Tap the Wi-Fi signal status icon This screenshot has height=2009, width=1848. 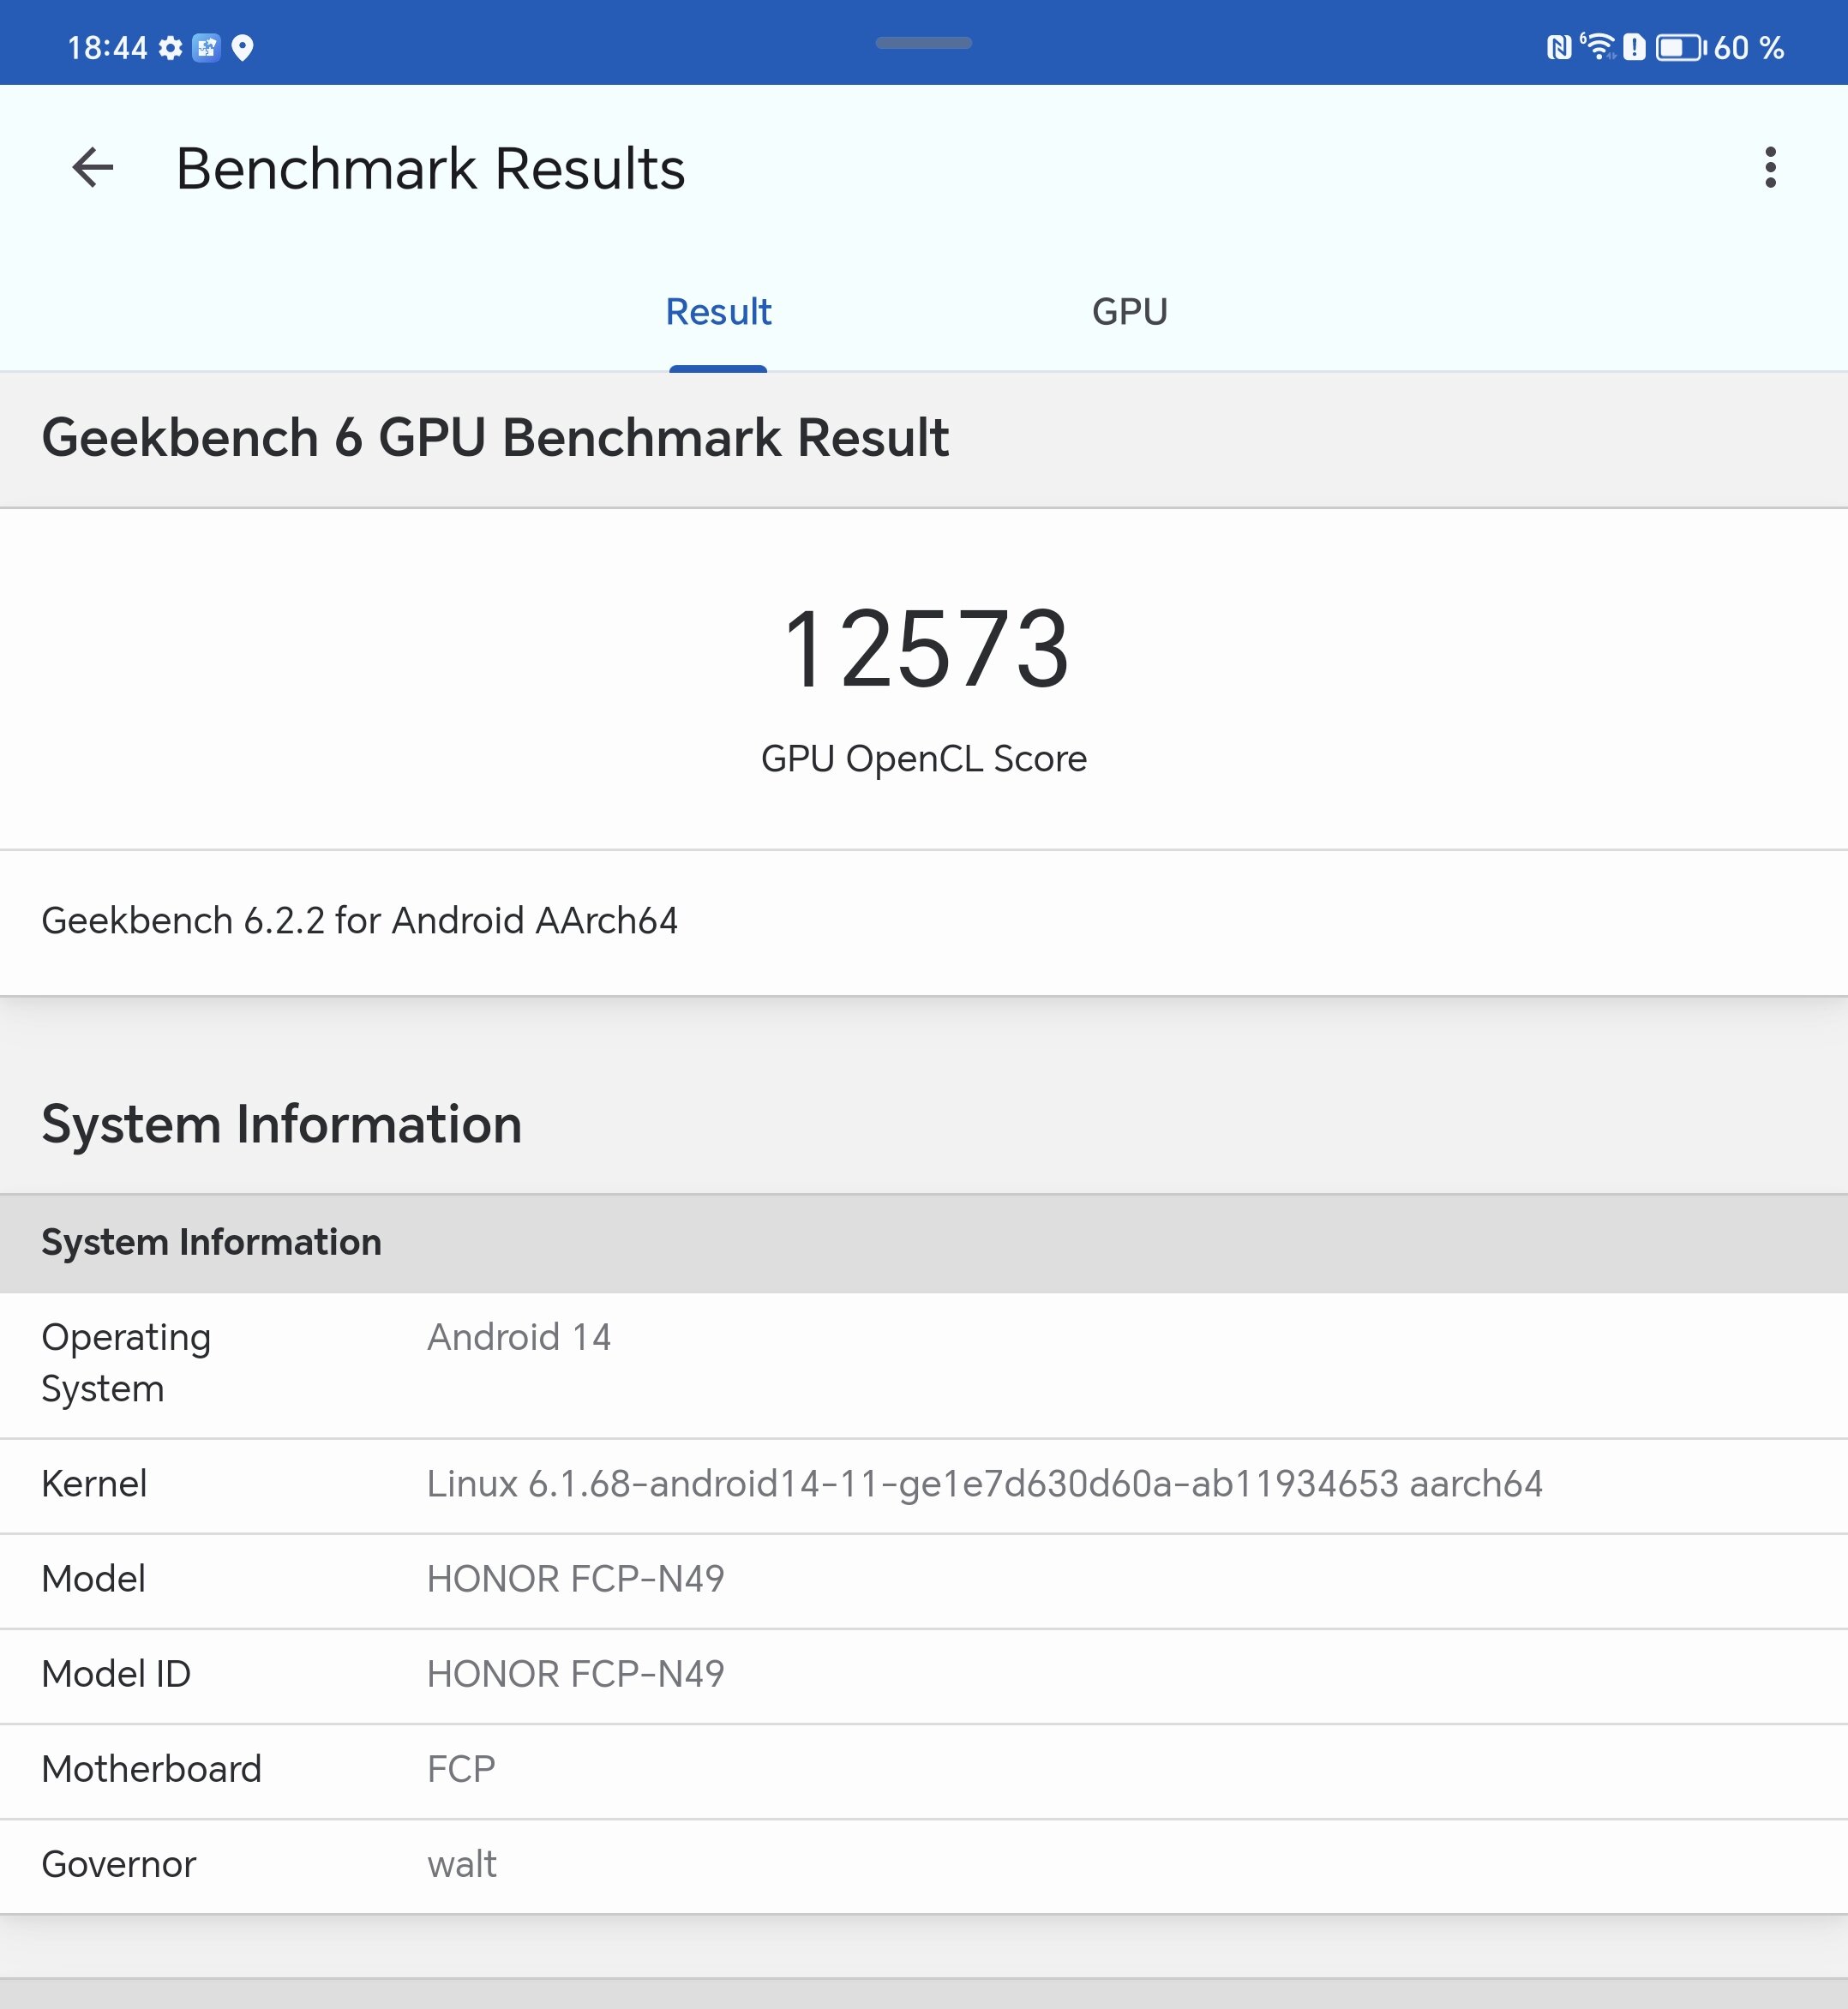coord(1598,47)
